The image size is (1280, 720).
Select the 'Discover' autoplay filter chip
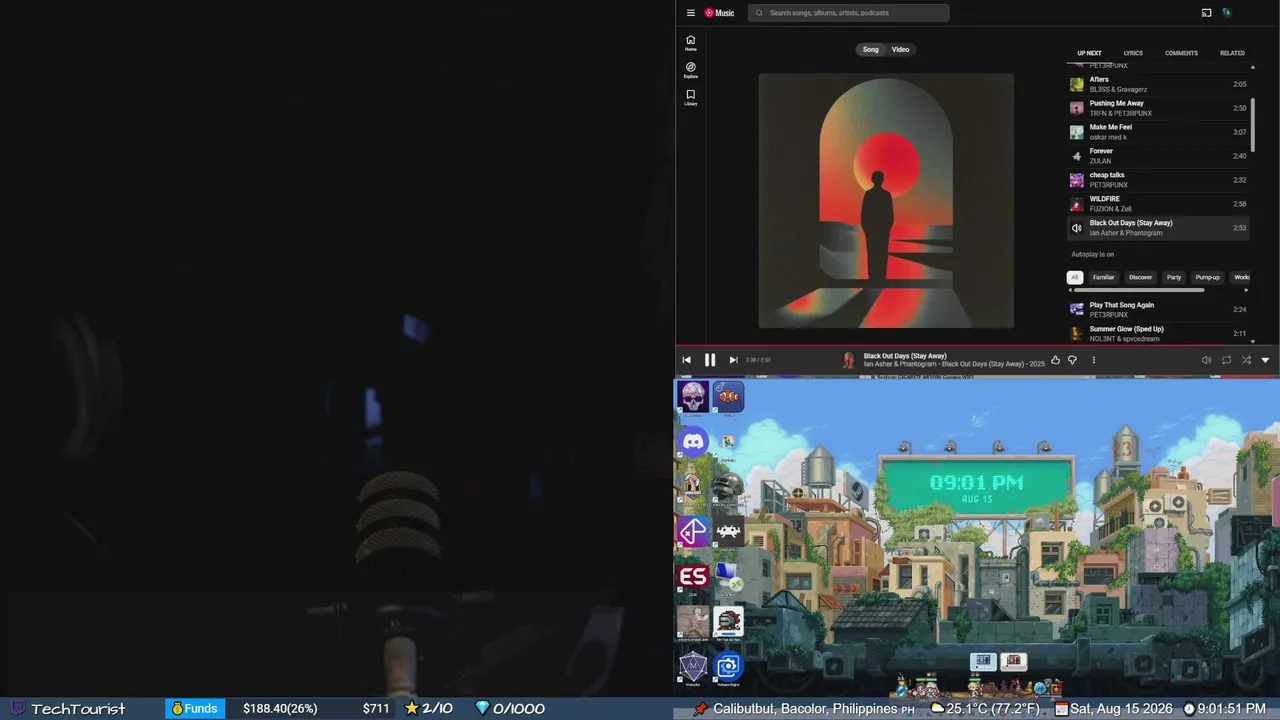pos(1141,277)
